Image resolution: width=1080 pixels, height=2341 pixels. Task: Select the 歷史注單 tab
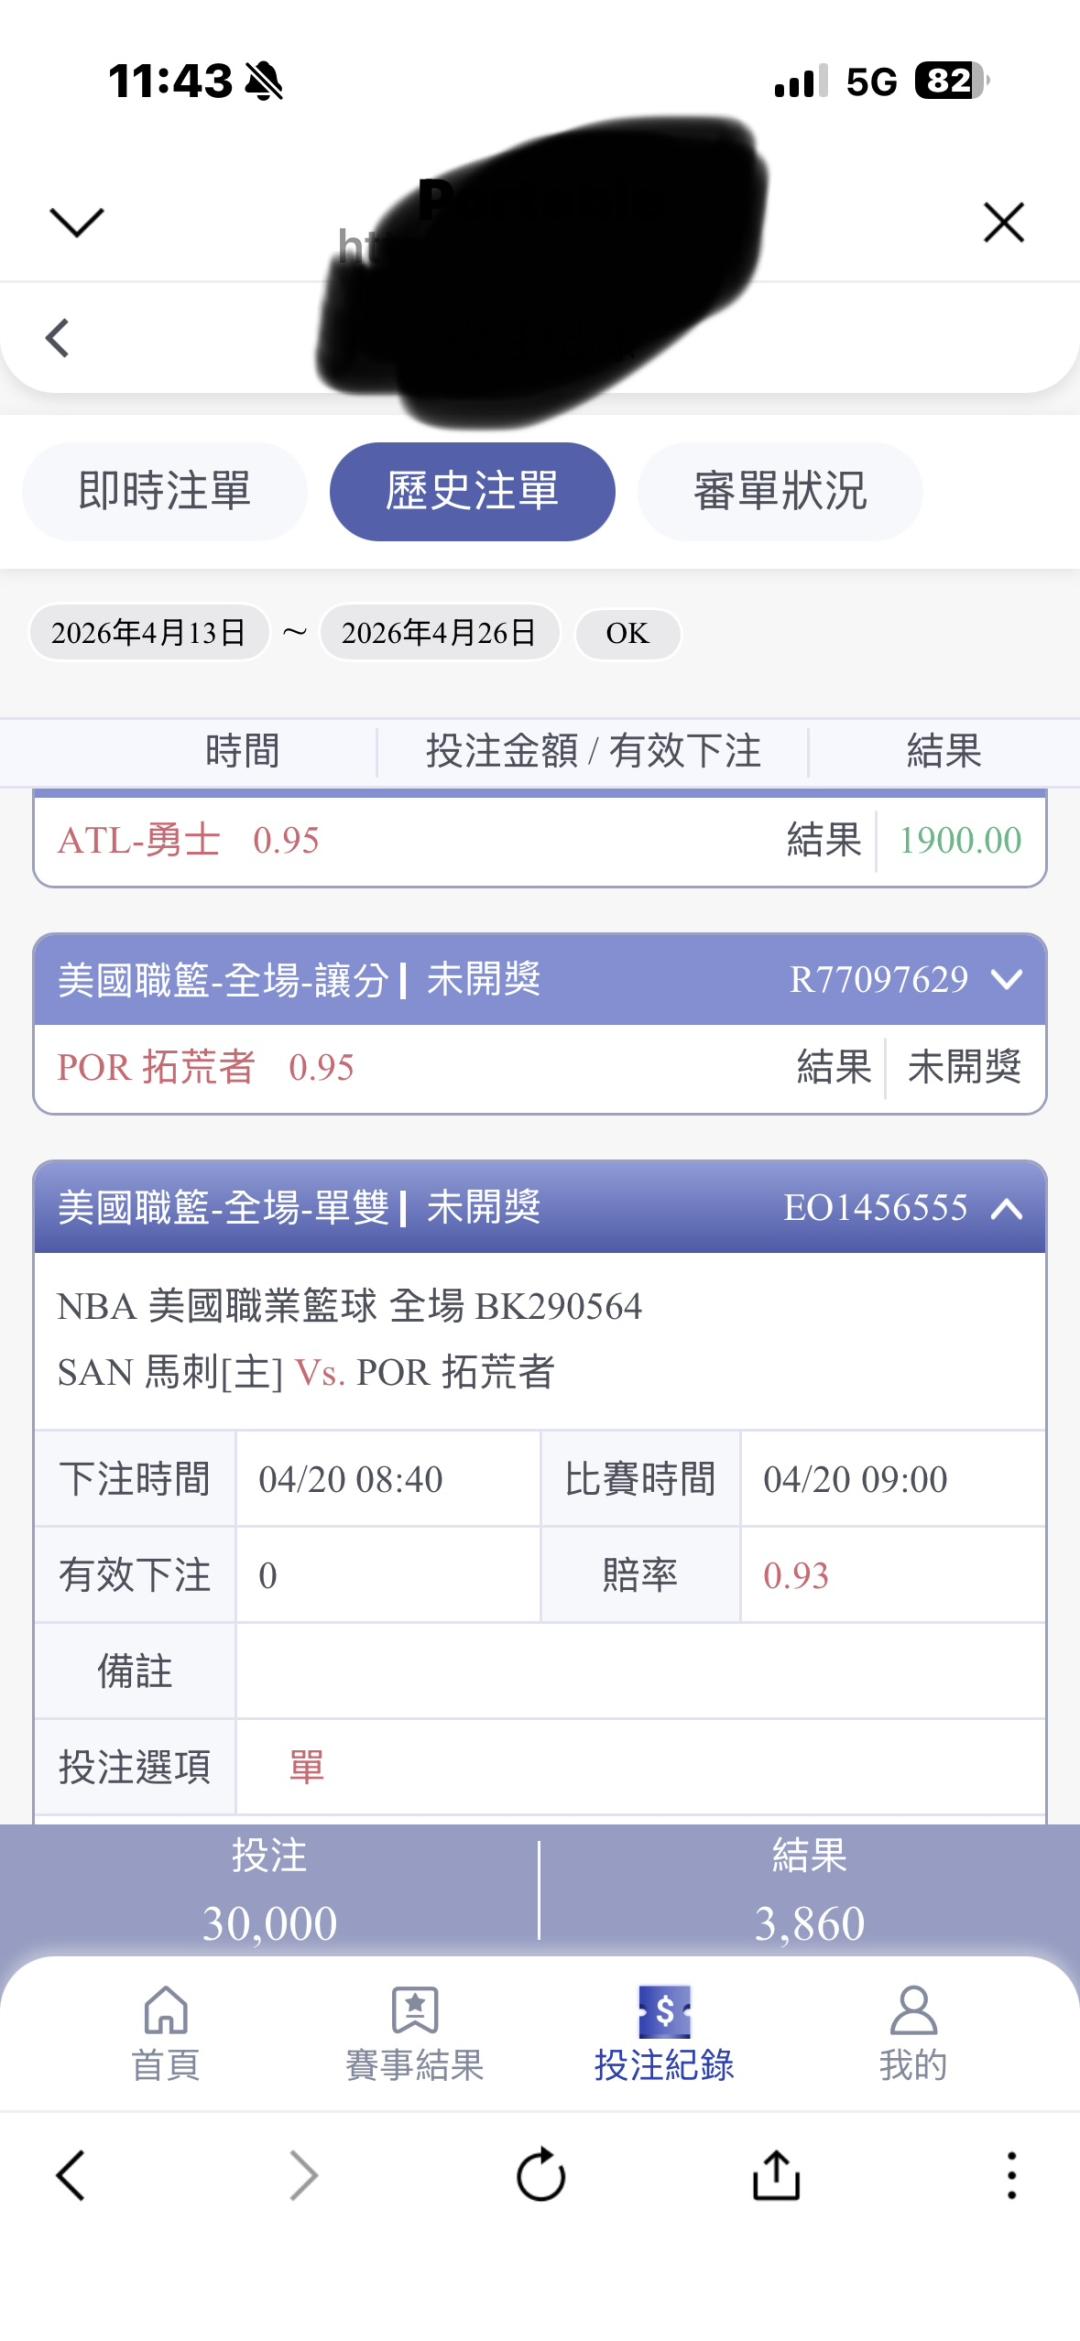(472, 492)
